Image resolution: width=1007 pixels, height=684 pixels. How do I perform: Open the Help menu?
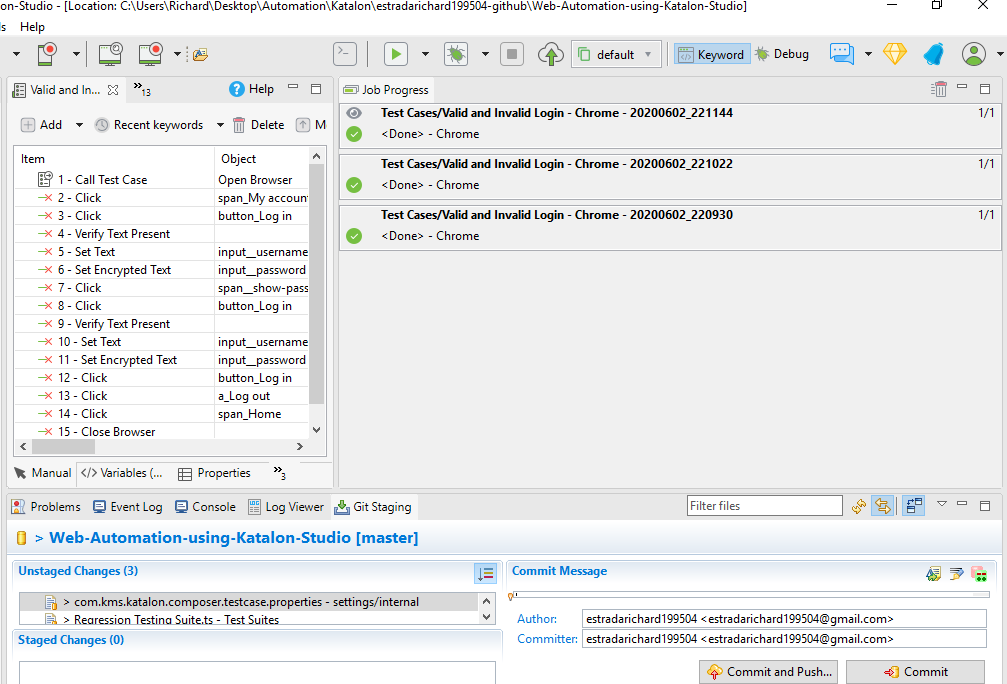tap(32, 27)
